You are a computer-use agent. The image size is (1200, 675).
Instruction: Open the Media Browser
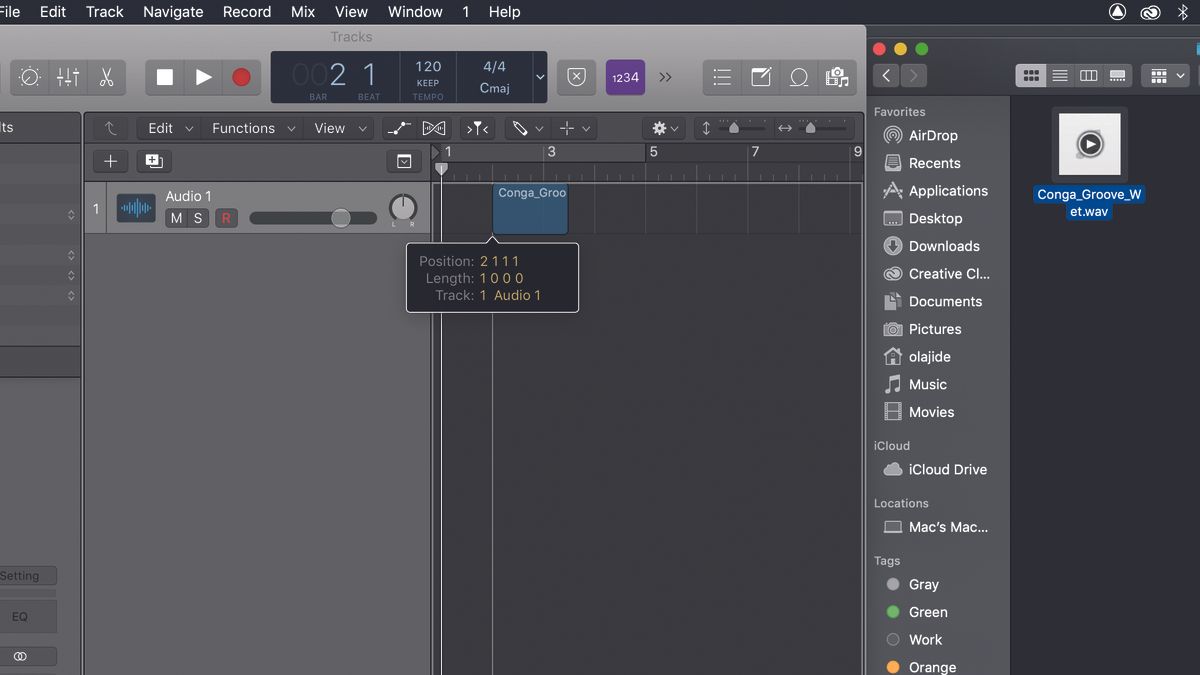click(x=837, y=77)
